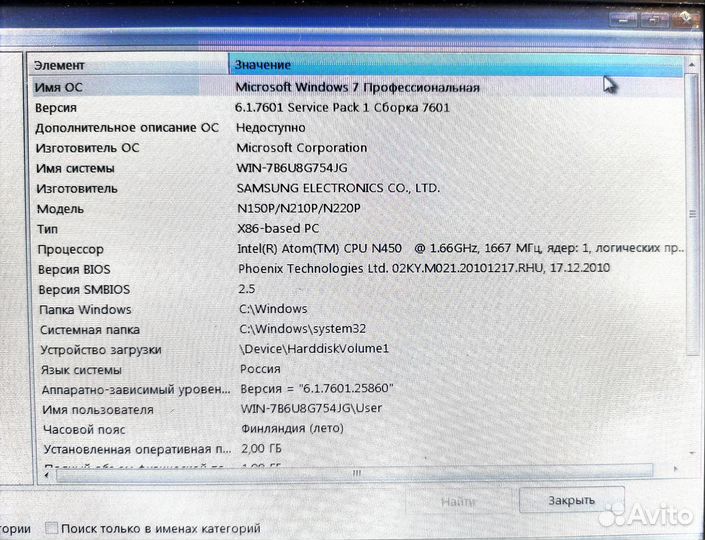The height and width of the screenshot is (540, 705).
Task: Click the X86-based PC value
Action: click(x=278, y=229)
